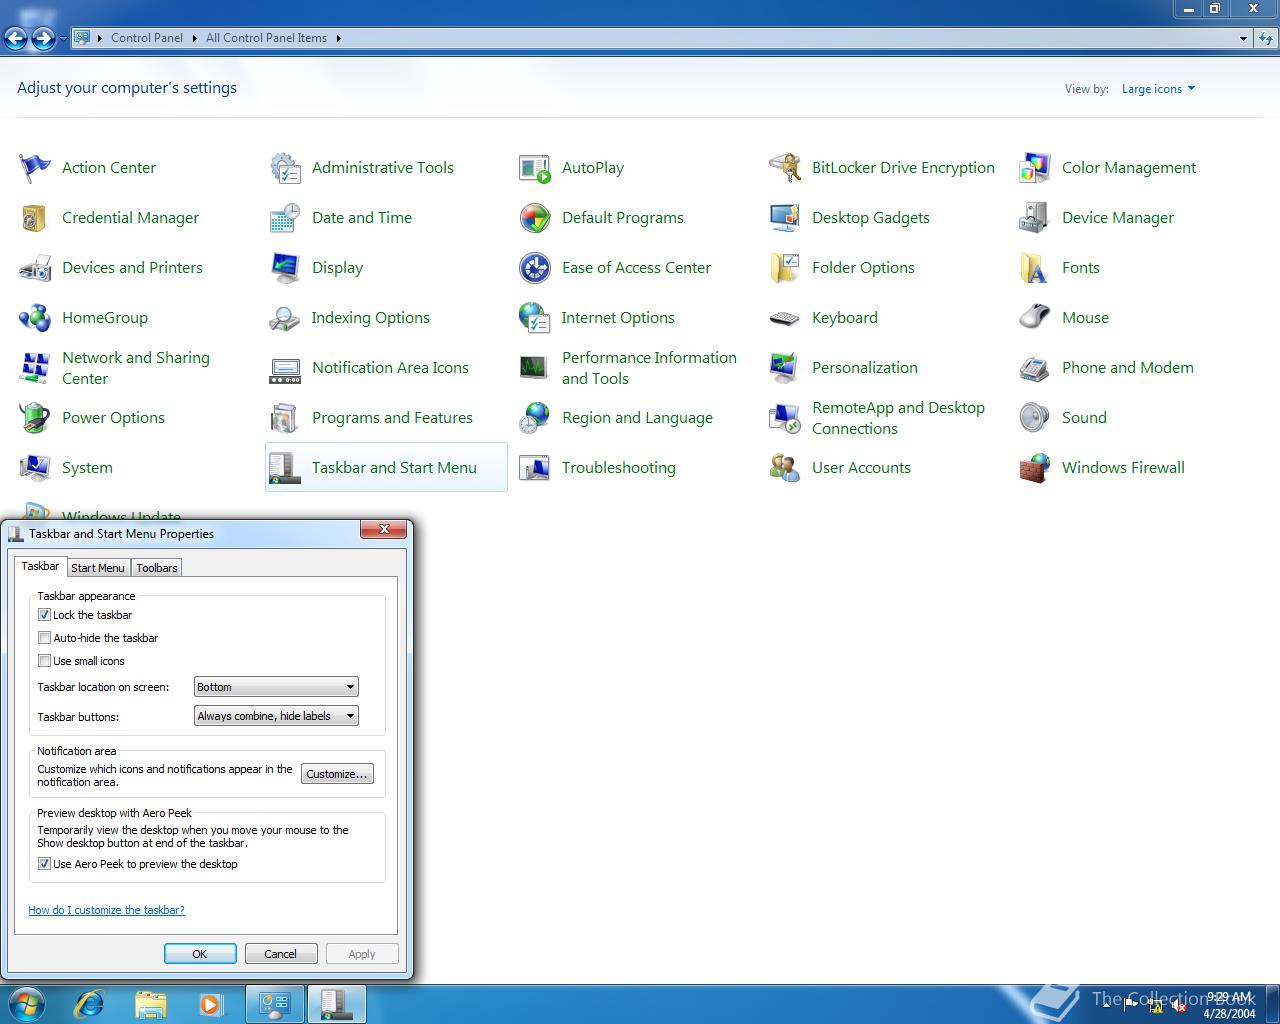Image resolution: width=1280 pixels, height=1024 pixels.
Task: Open the Internet Options globe icon
Action: click(x=535, y=318)
